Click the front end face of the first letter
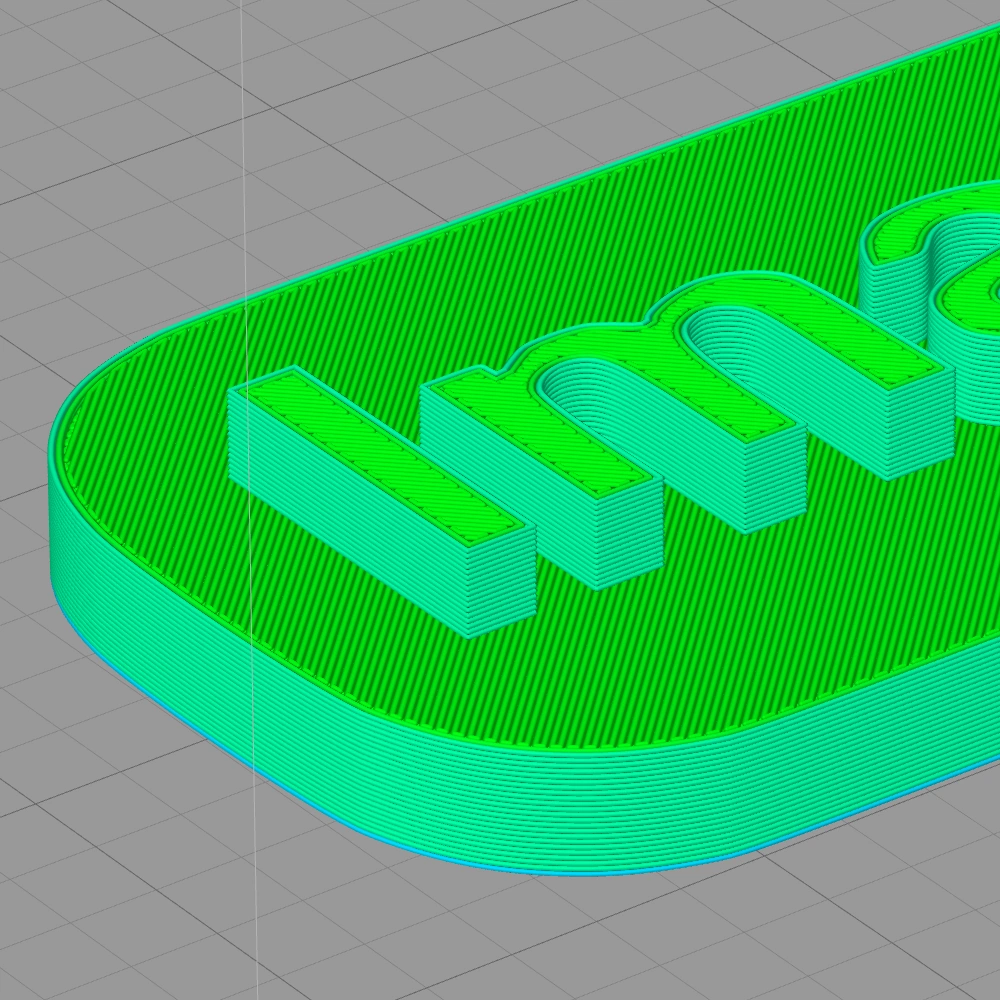 coord(500,590)
